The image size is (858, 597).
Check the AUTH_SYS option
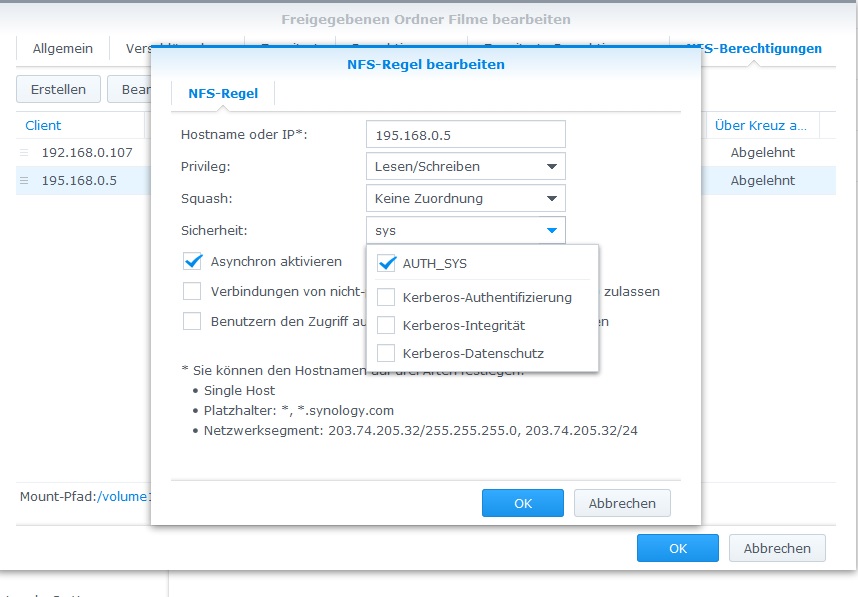386,264
